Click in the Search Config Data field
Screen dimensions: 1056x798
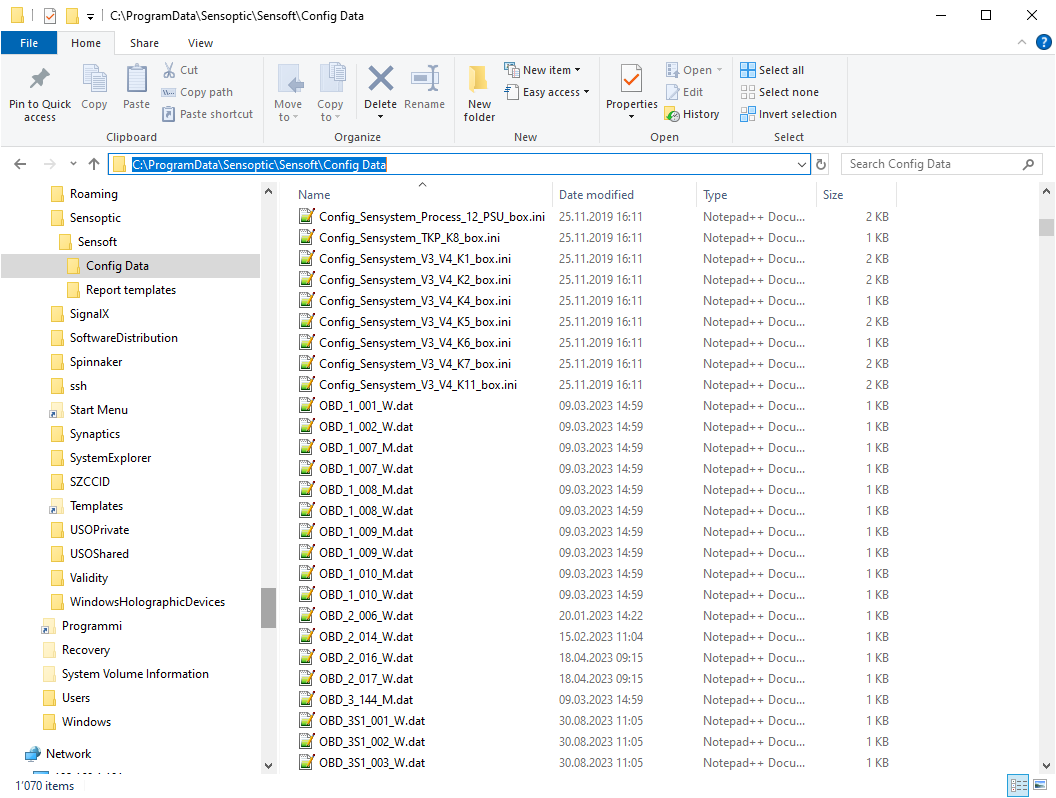[x=930, y=164]
